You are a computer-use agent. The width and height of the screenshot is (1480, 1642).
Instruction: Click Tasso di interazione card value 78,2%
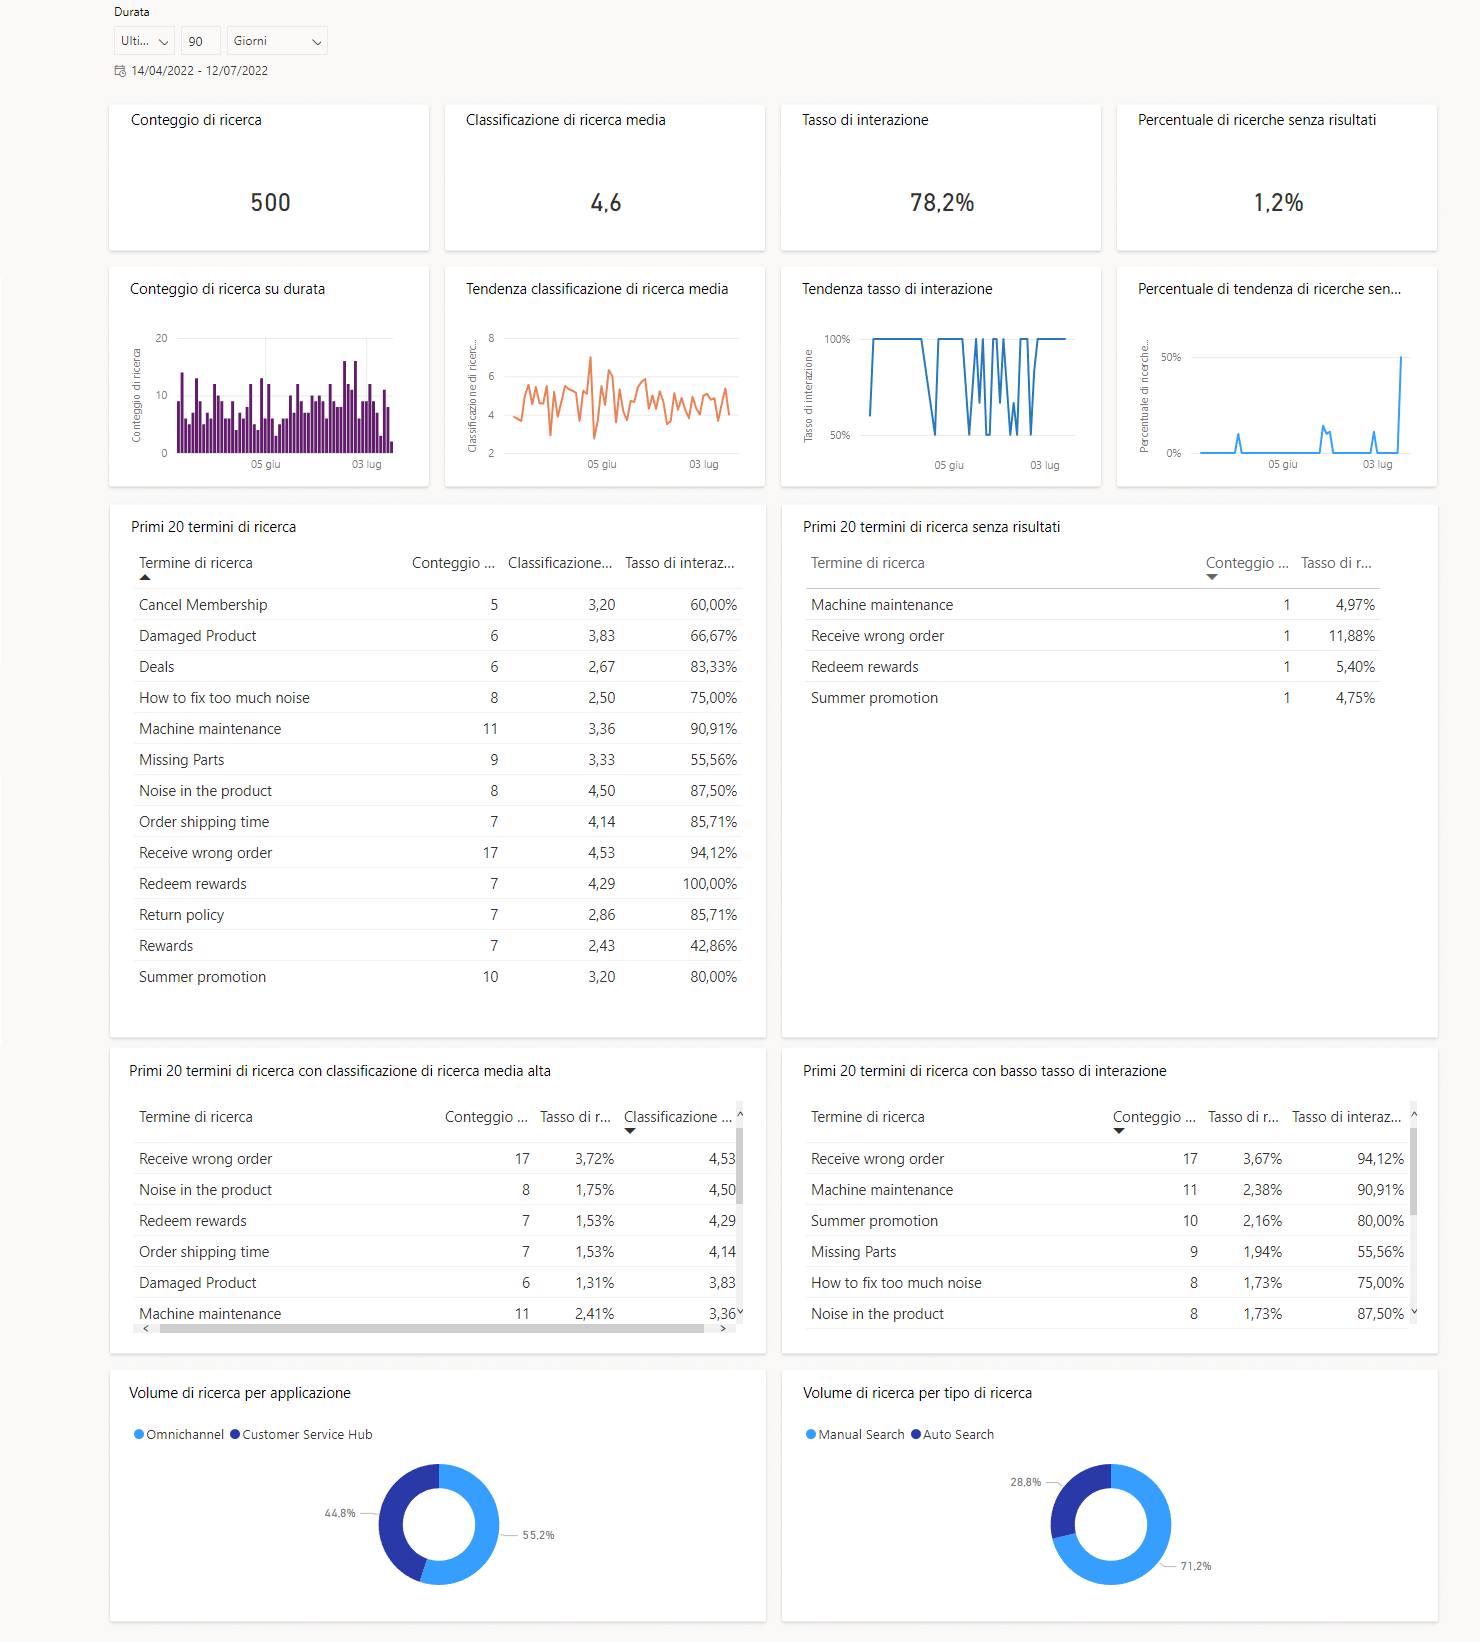click(942, 203)
